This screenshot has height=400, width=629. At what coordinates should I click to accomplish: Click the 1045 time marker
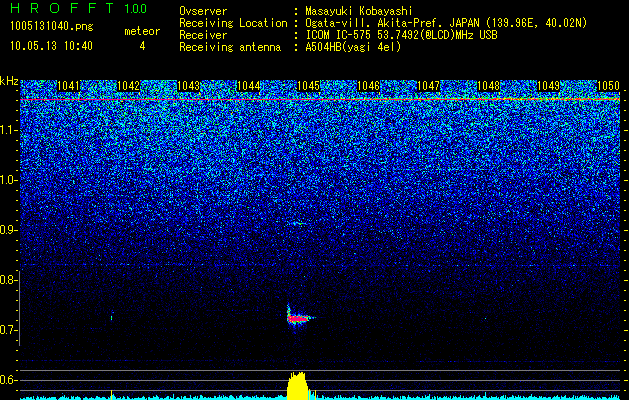[308, 86]
